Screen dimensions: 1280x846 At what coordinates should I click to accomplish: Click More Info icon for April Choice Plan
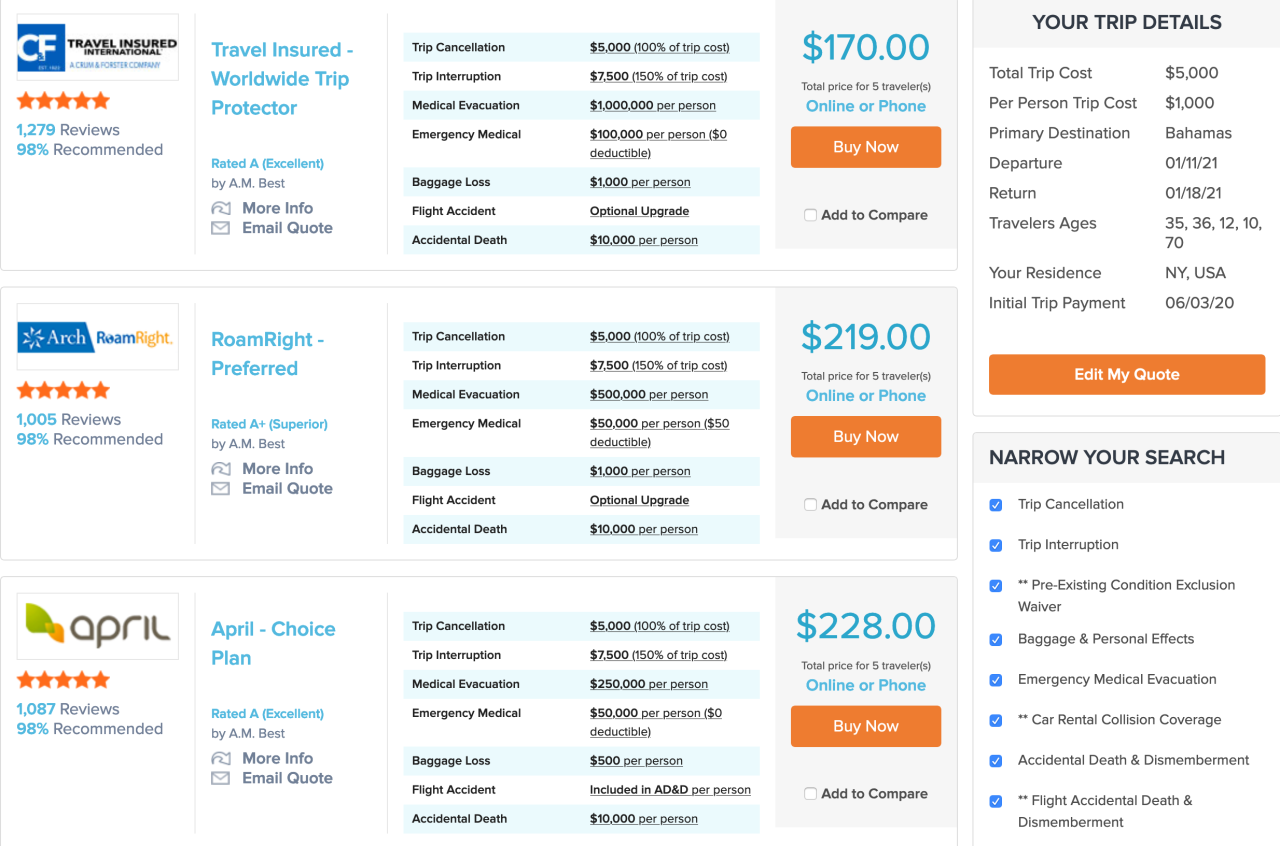click(x=221, y=758)
